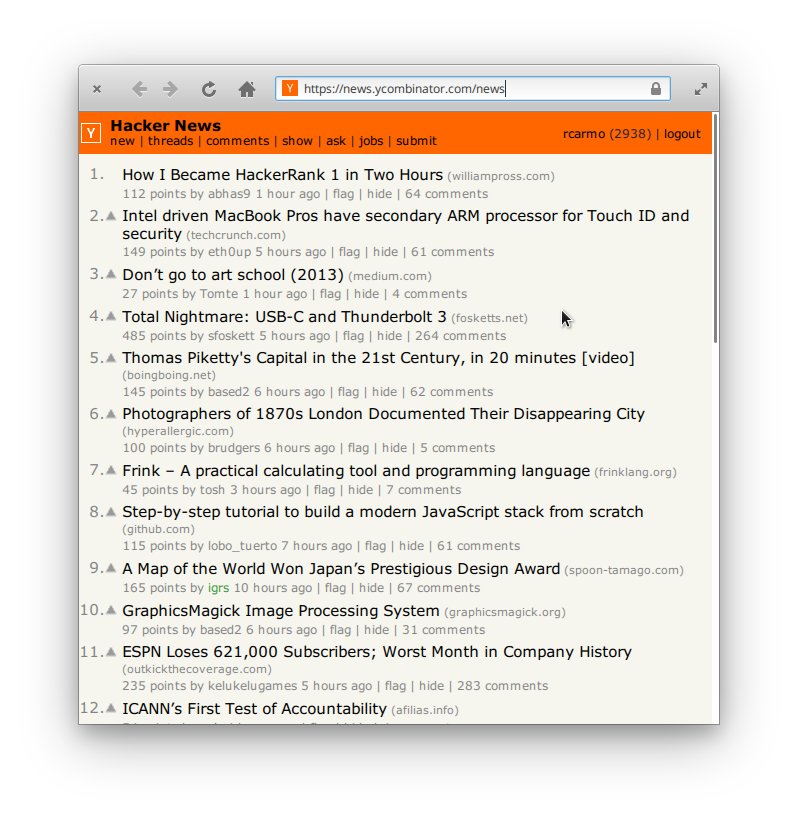Go to the comments section link
The width and height of the screenshot is (798, 817).
tap(238, 141)
